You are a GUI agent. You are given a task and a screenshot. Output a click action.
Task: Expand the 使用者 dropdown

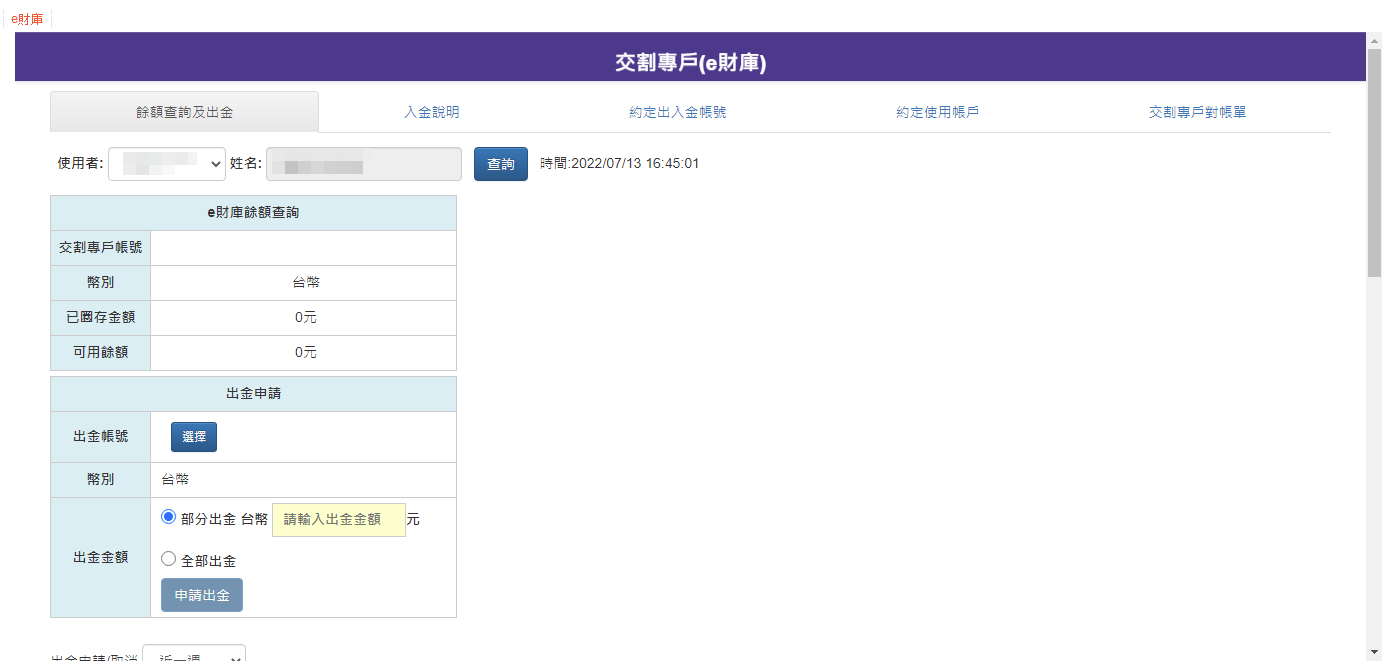(x=167, y=164)
